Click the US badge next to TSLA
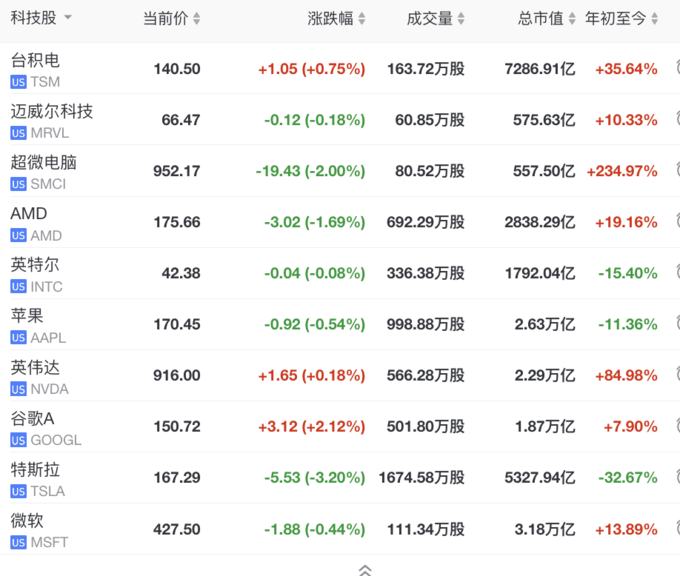Image resolution: width=680 pixels, height=576 pixels. 18,491
